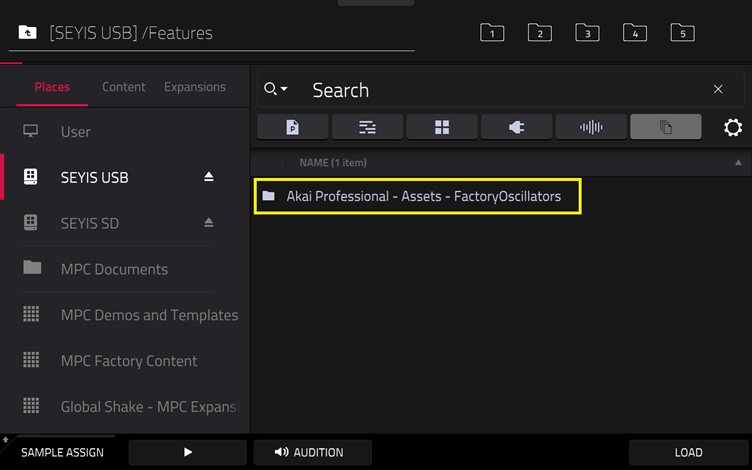Click the path text [SEYIS USB] /Features
This screenshot has width=752, height=470.
(131, 33)
